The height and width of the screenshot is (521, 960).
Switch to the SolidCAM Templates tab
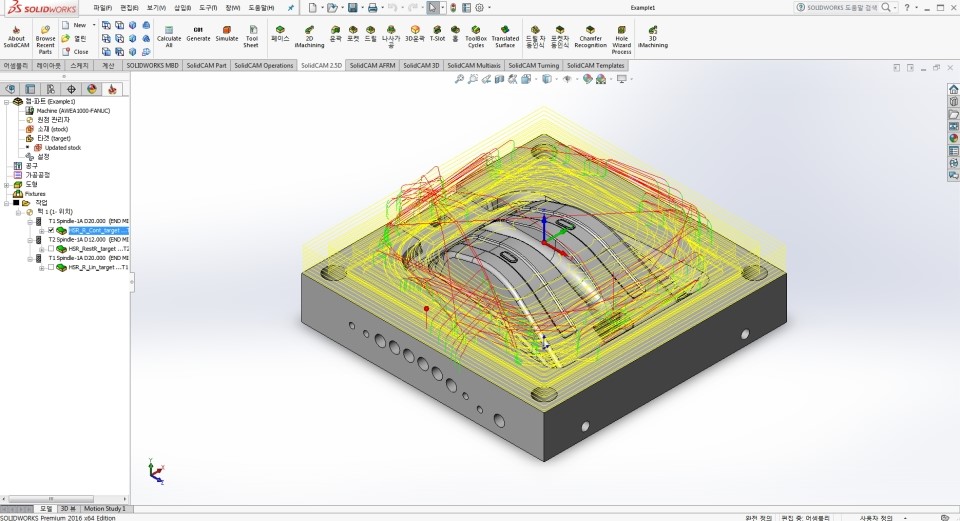coord(595,66)
